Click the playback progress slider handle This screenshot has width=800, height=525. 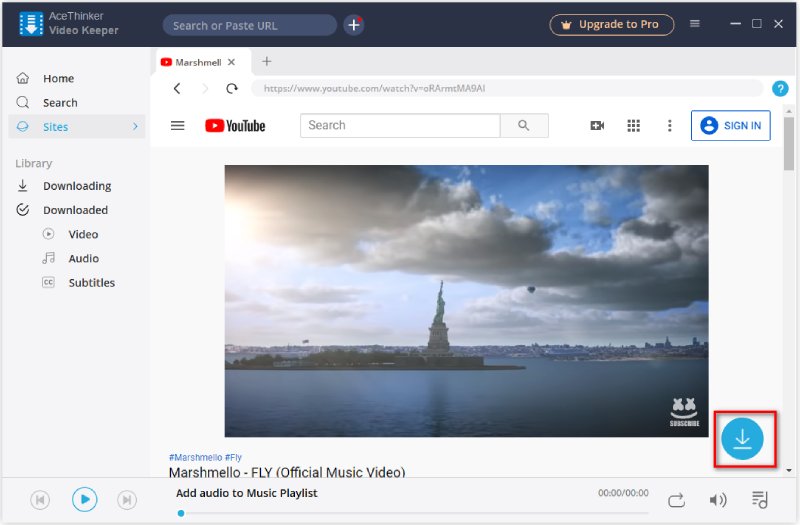click(181, 513)
